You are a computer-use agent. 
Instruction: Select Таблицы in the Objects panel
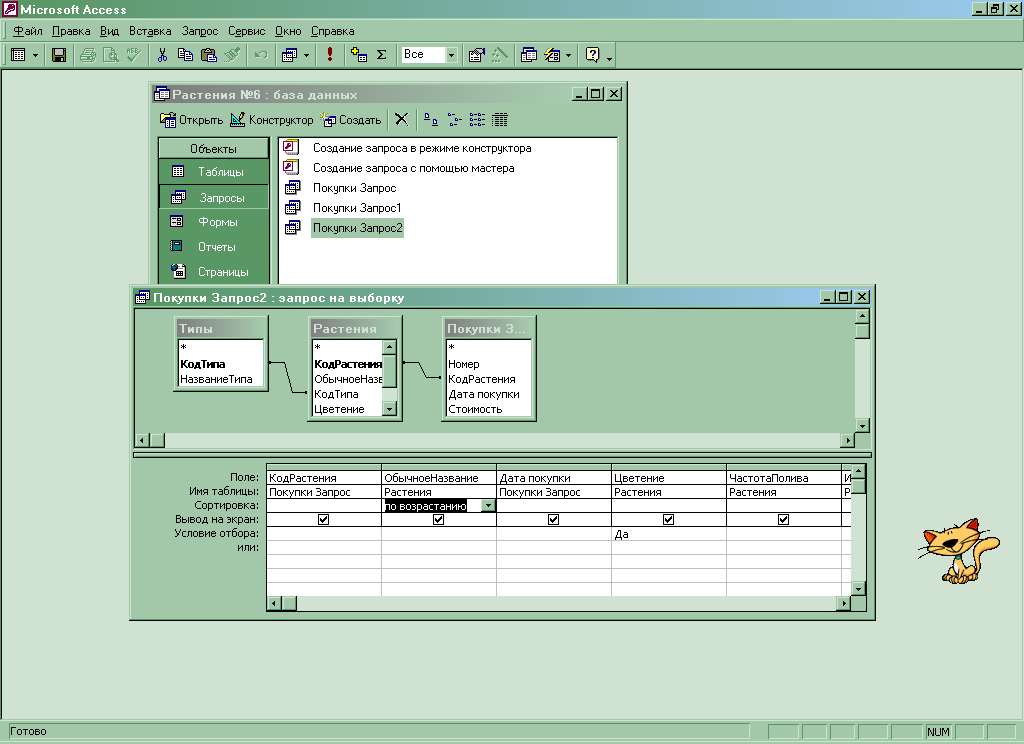213,172
